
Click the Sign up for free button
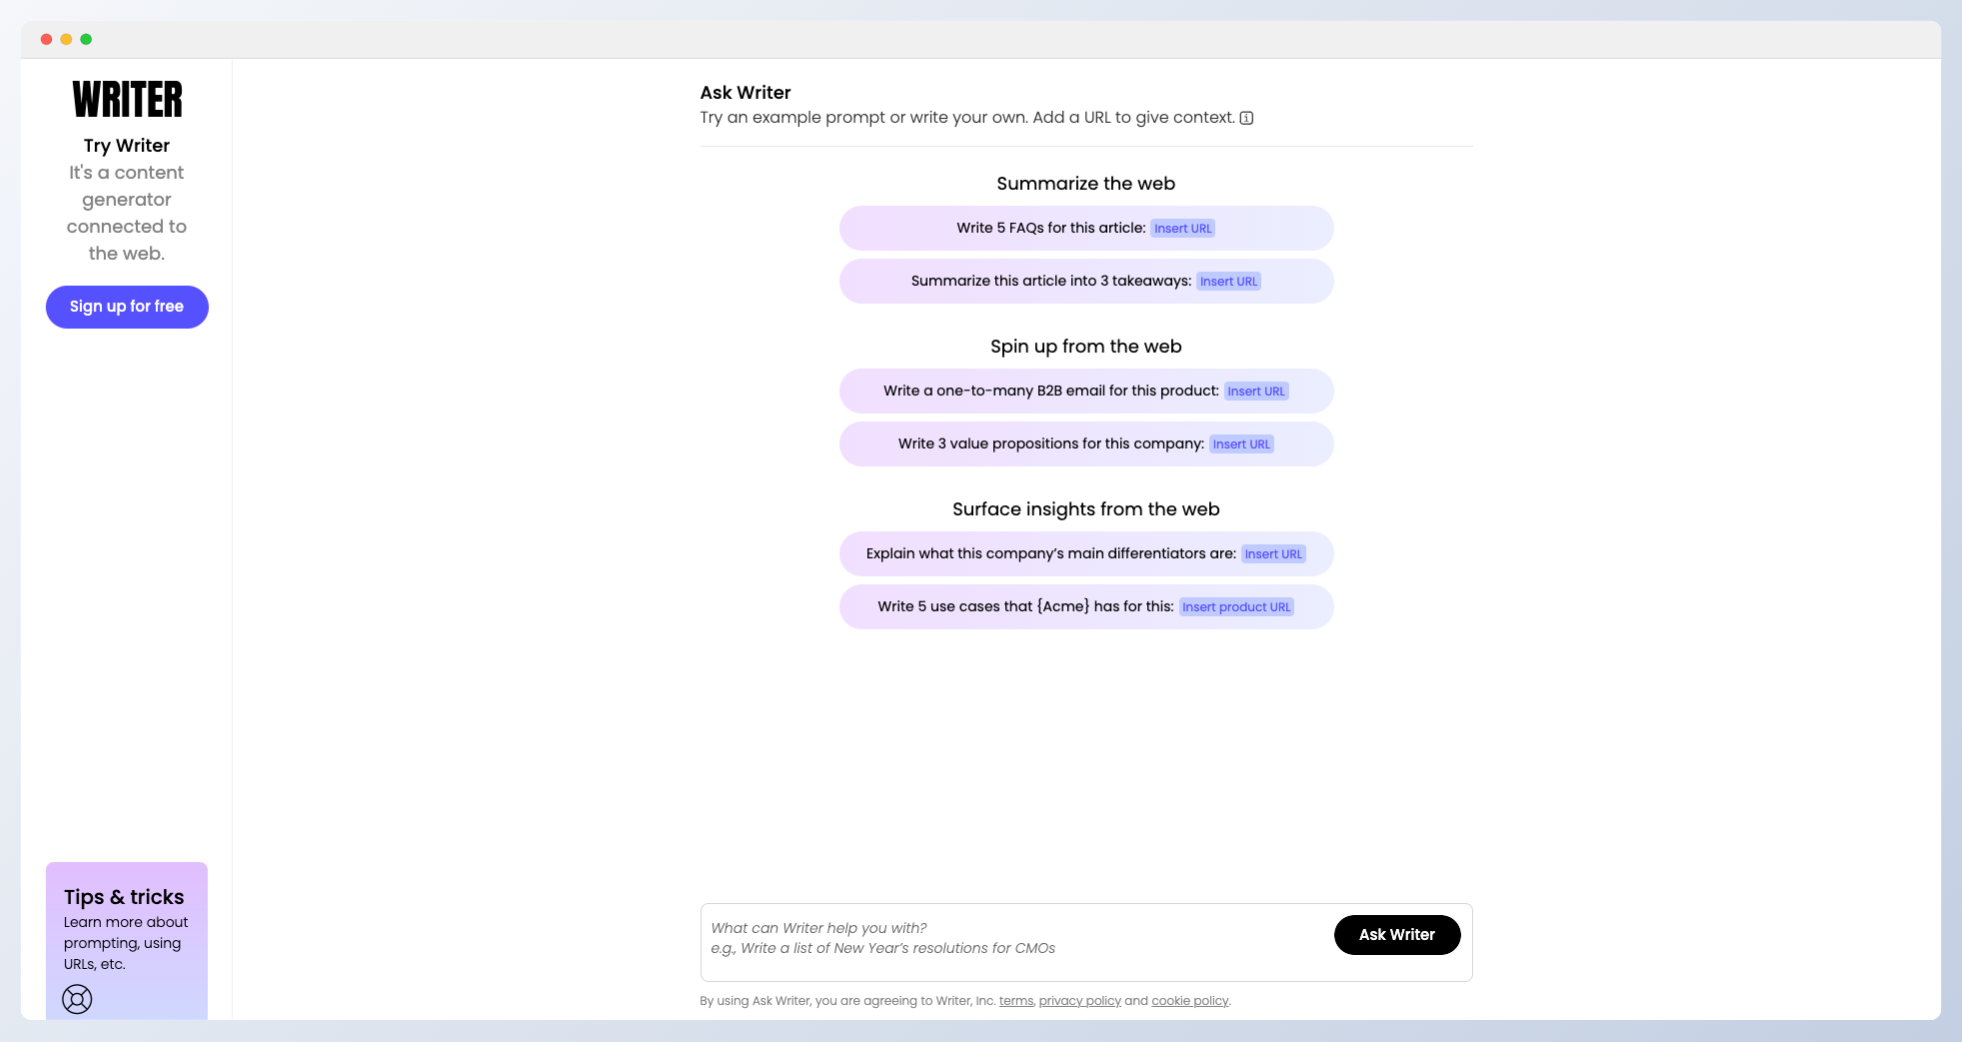(x=127, y=307)
